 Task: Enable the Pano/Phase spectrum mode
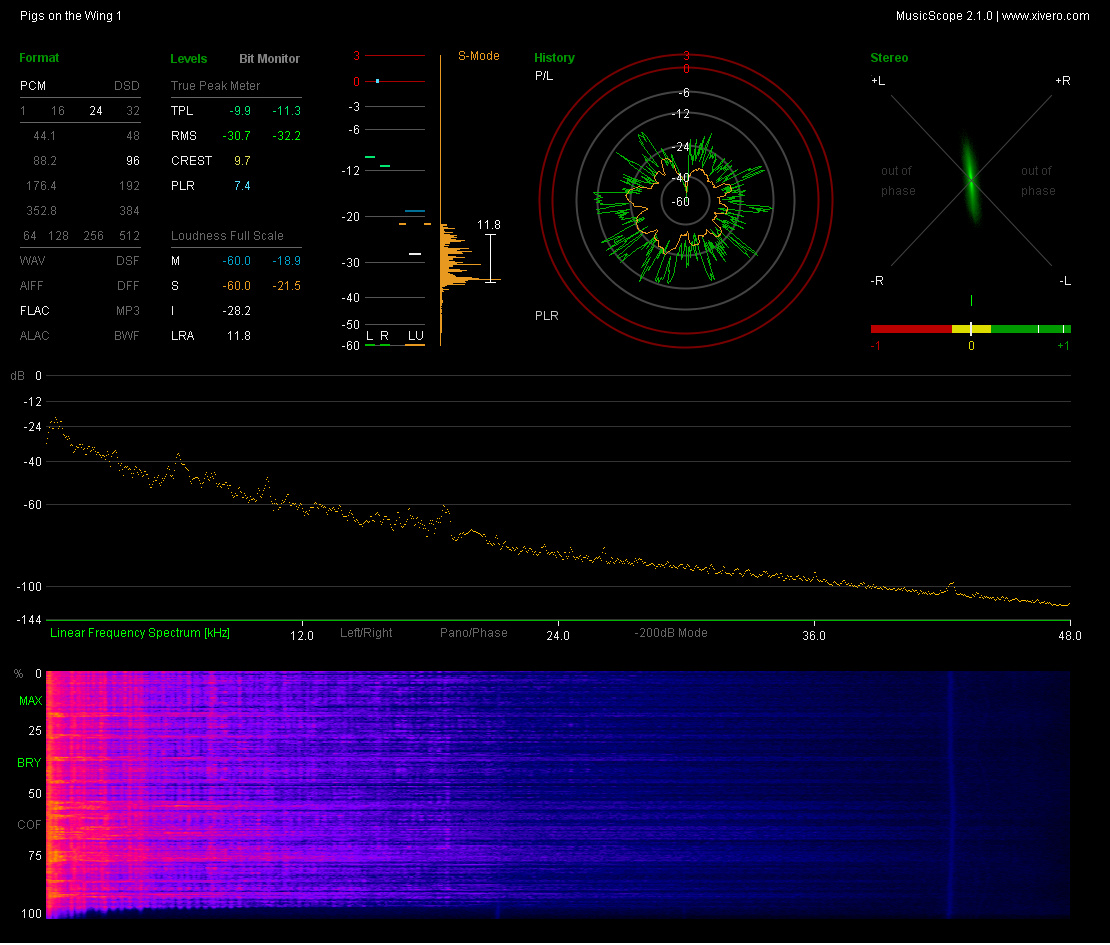point(473,633)
